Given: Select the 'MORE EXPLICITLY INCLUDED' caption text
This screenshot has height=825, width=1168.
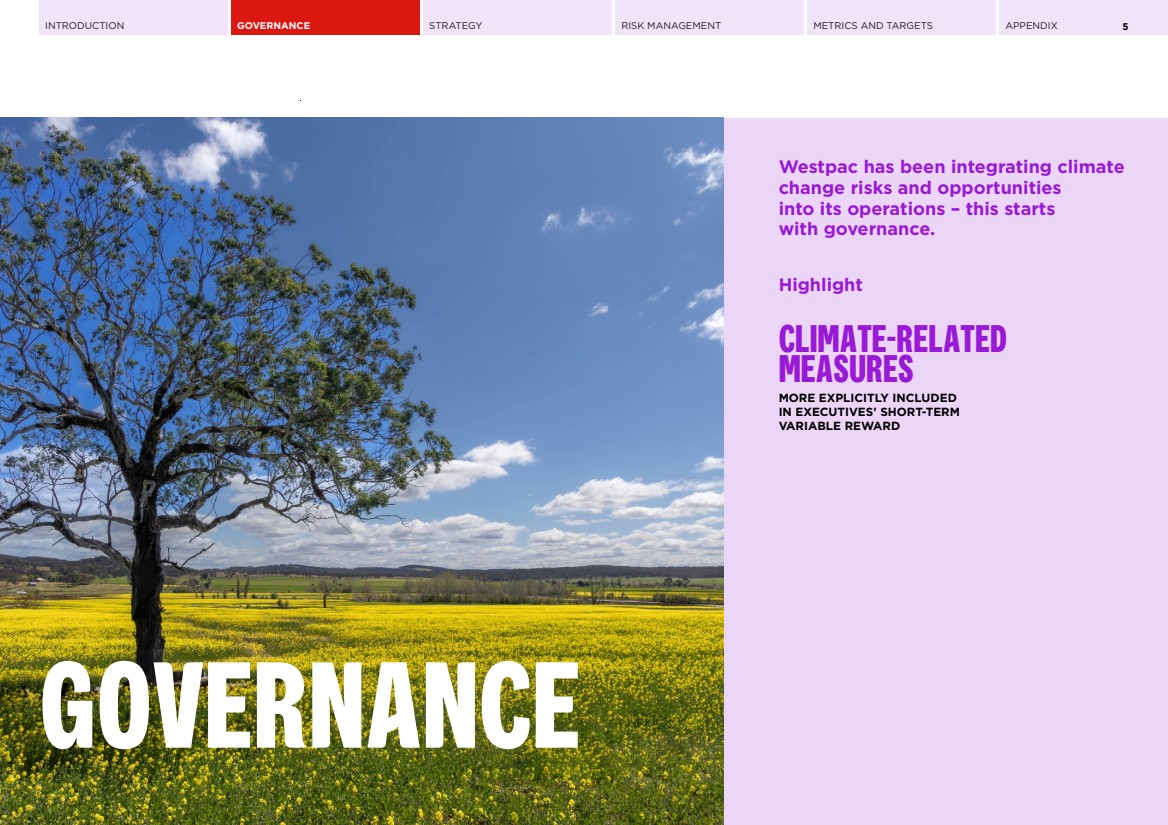Looking at the screenshot, I should click(869, 412).
